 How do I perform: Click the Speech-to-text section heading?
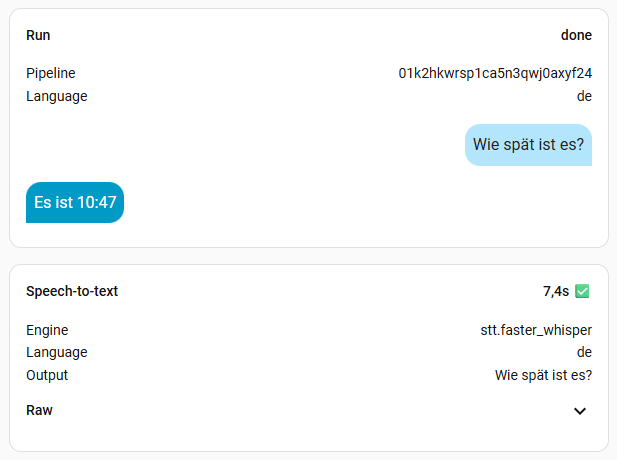(x=72, y=291)
